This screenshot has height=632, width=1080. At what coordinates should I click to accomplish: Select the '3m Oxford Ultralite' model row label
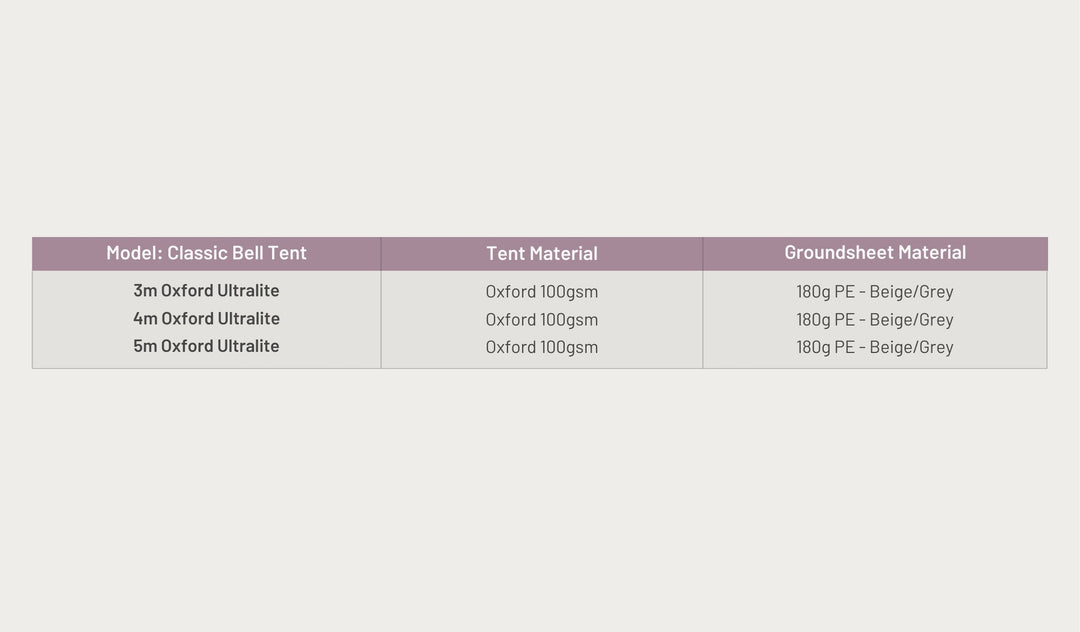coord(206,291)
